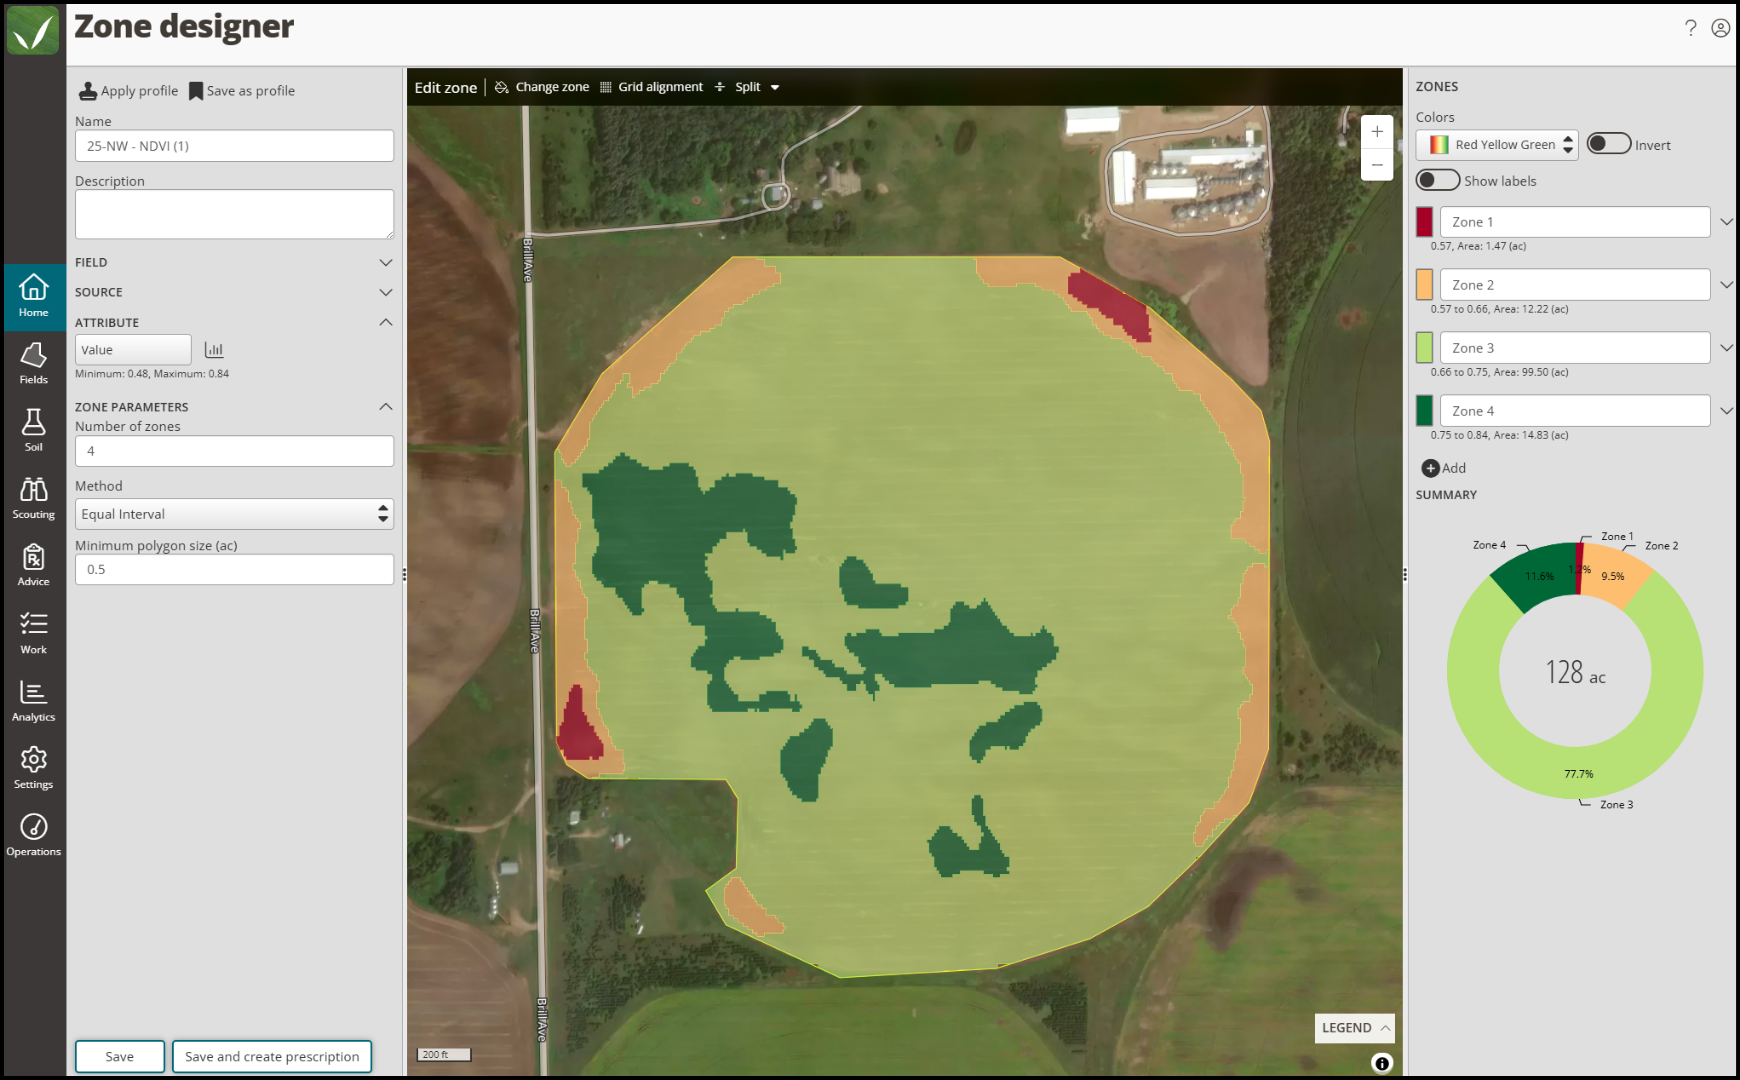Viewport: 1740px width, 1080px height.
Task: Click the Zone 1 red color swatch
Action: click(x=1425, y=222)
